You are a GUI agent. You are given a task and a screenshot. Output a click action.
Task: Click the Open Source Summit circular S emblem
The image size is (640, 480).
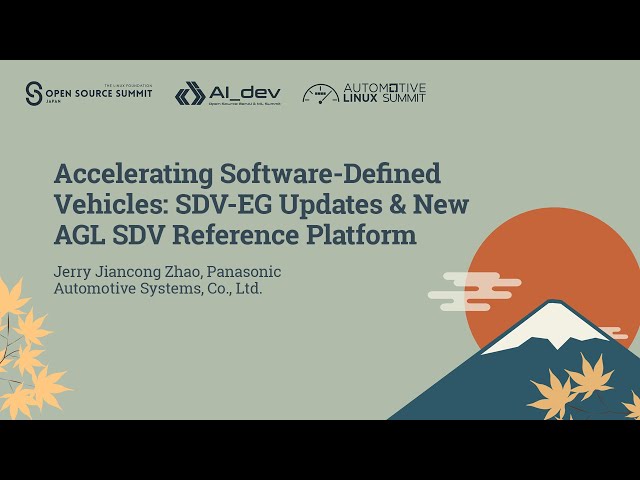(35, 93)
